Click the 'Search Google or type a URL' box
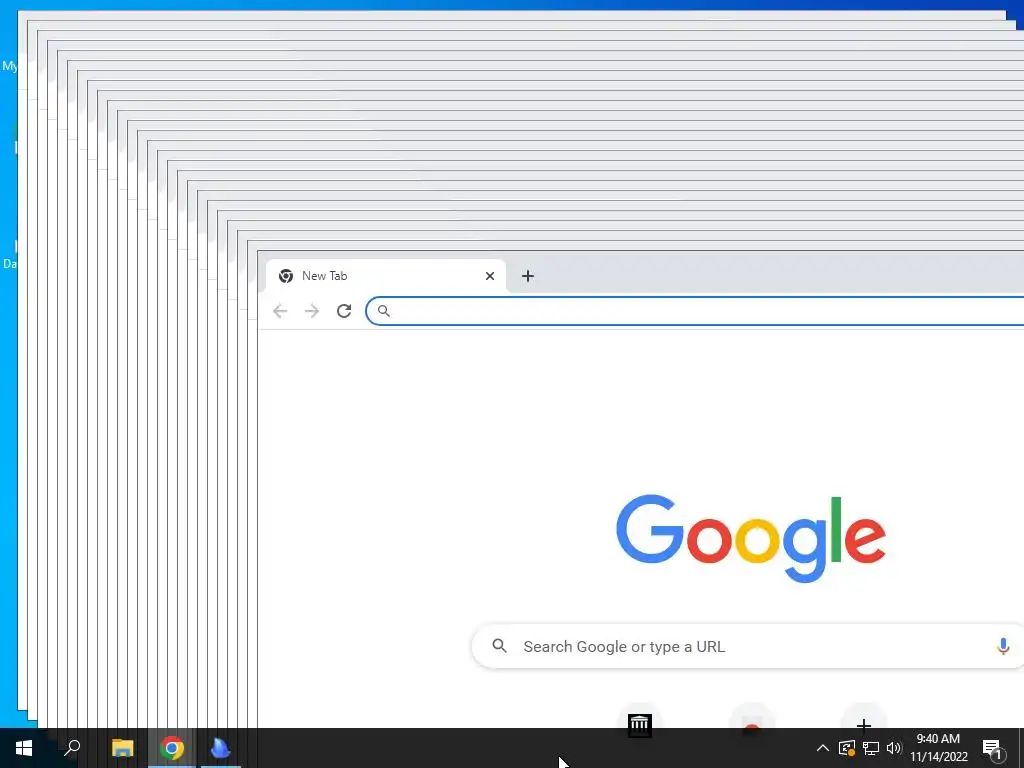Screen dimensions: 1024x768 [748, 647]
